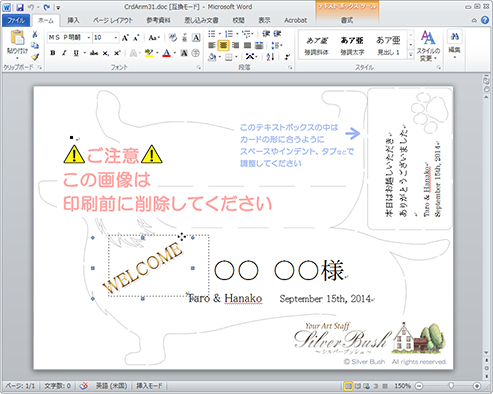This screenshot has width=493, height=394.
Task: Select the Format Painter brush icon
Action: click(x=35, y=57)
